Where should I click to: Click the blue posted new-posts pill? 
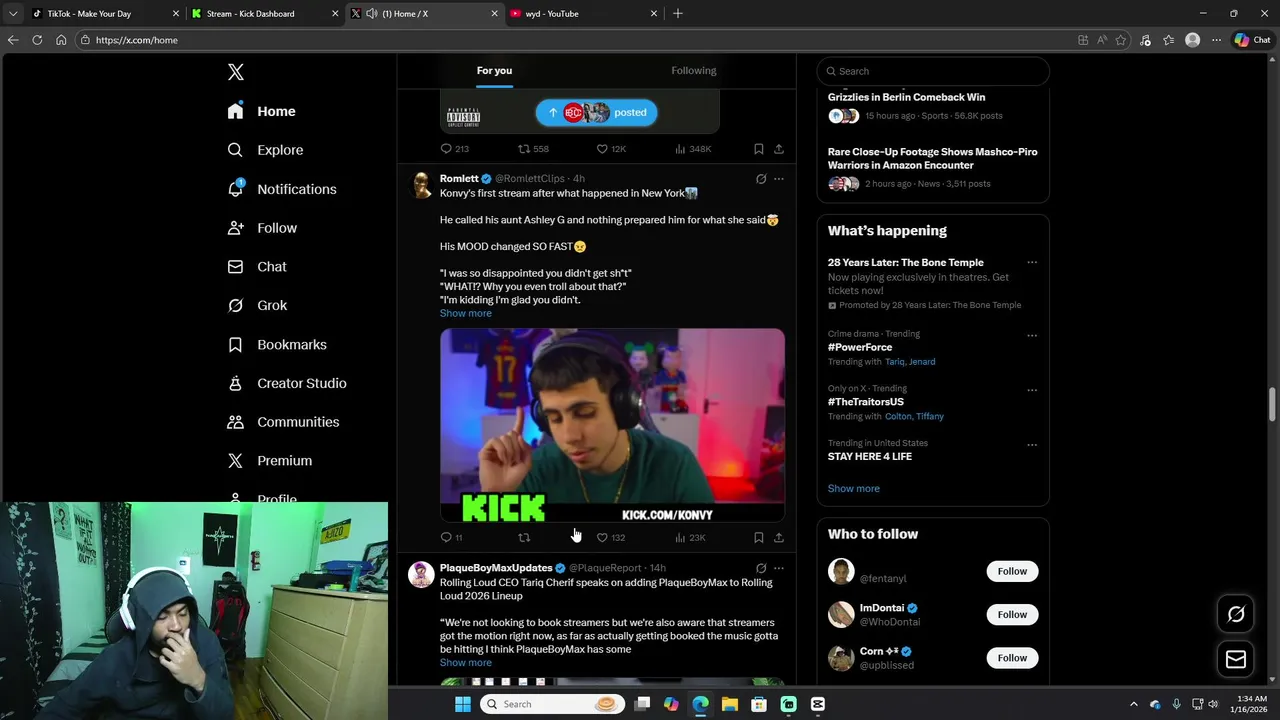pyautogui.click(x=597, y=113)
